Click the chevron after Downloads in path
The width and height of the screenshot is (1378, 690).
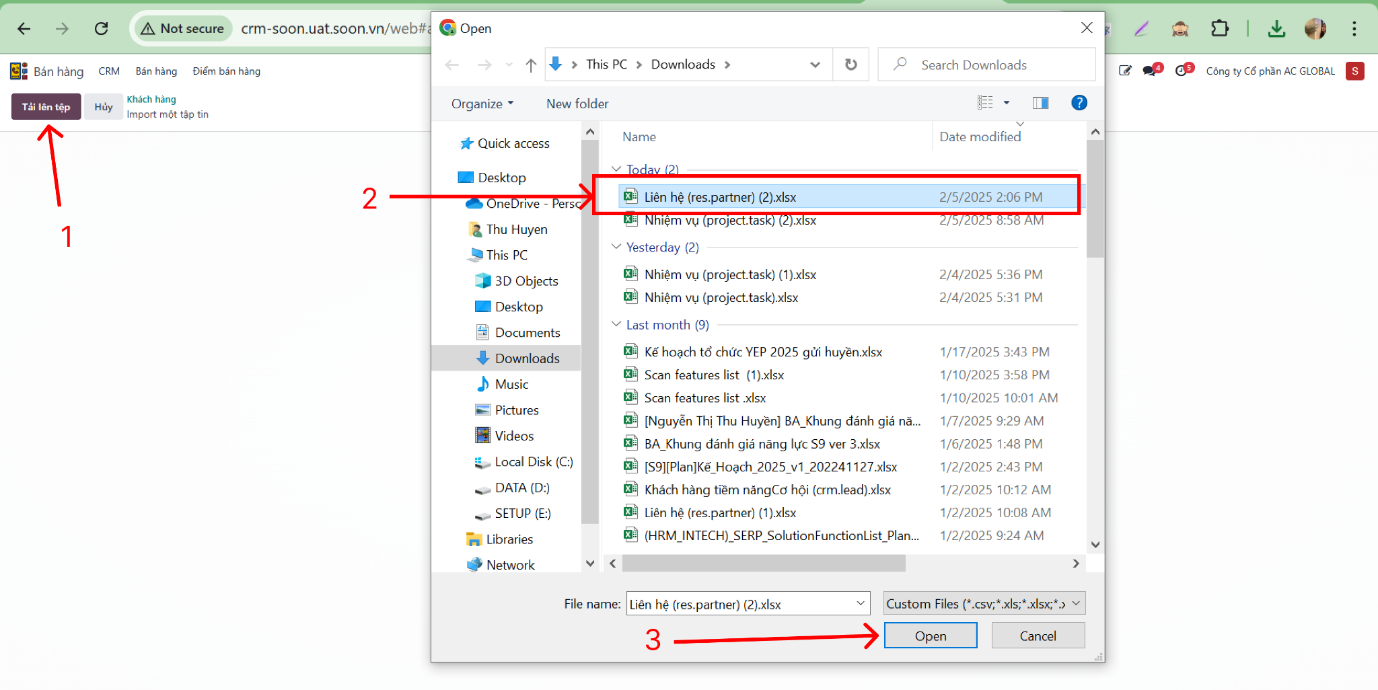point(727,65)
